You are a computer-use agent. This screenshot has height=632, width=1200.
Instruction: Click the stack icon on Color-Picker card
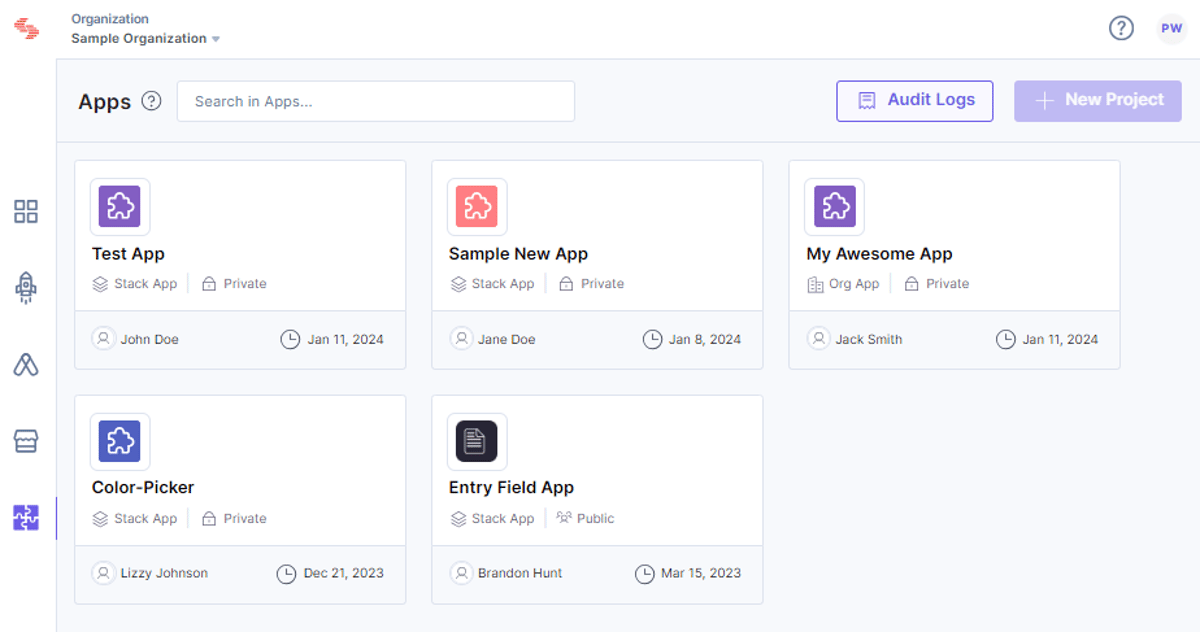click(100, 518)
